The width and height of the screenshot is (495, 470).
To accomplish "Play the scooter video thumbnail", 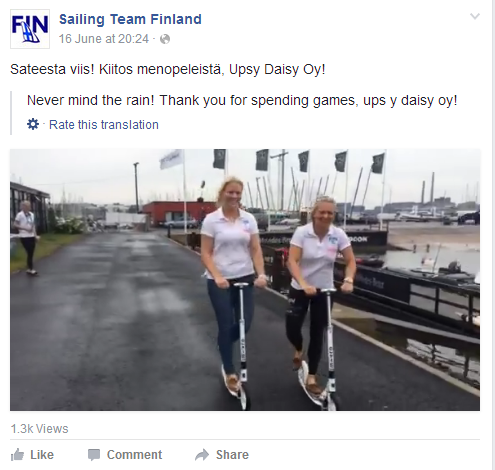I will pyautogui.click(x=245, y=280).
